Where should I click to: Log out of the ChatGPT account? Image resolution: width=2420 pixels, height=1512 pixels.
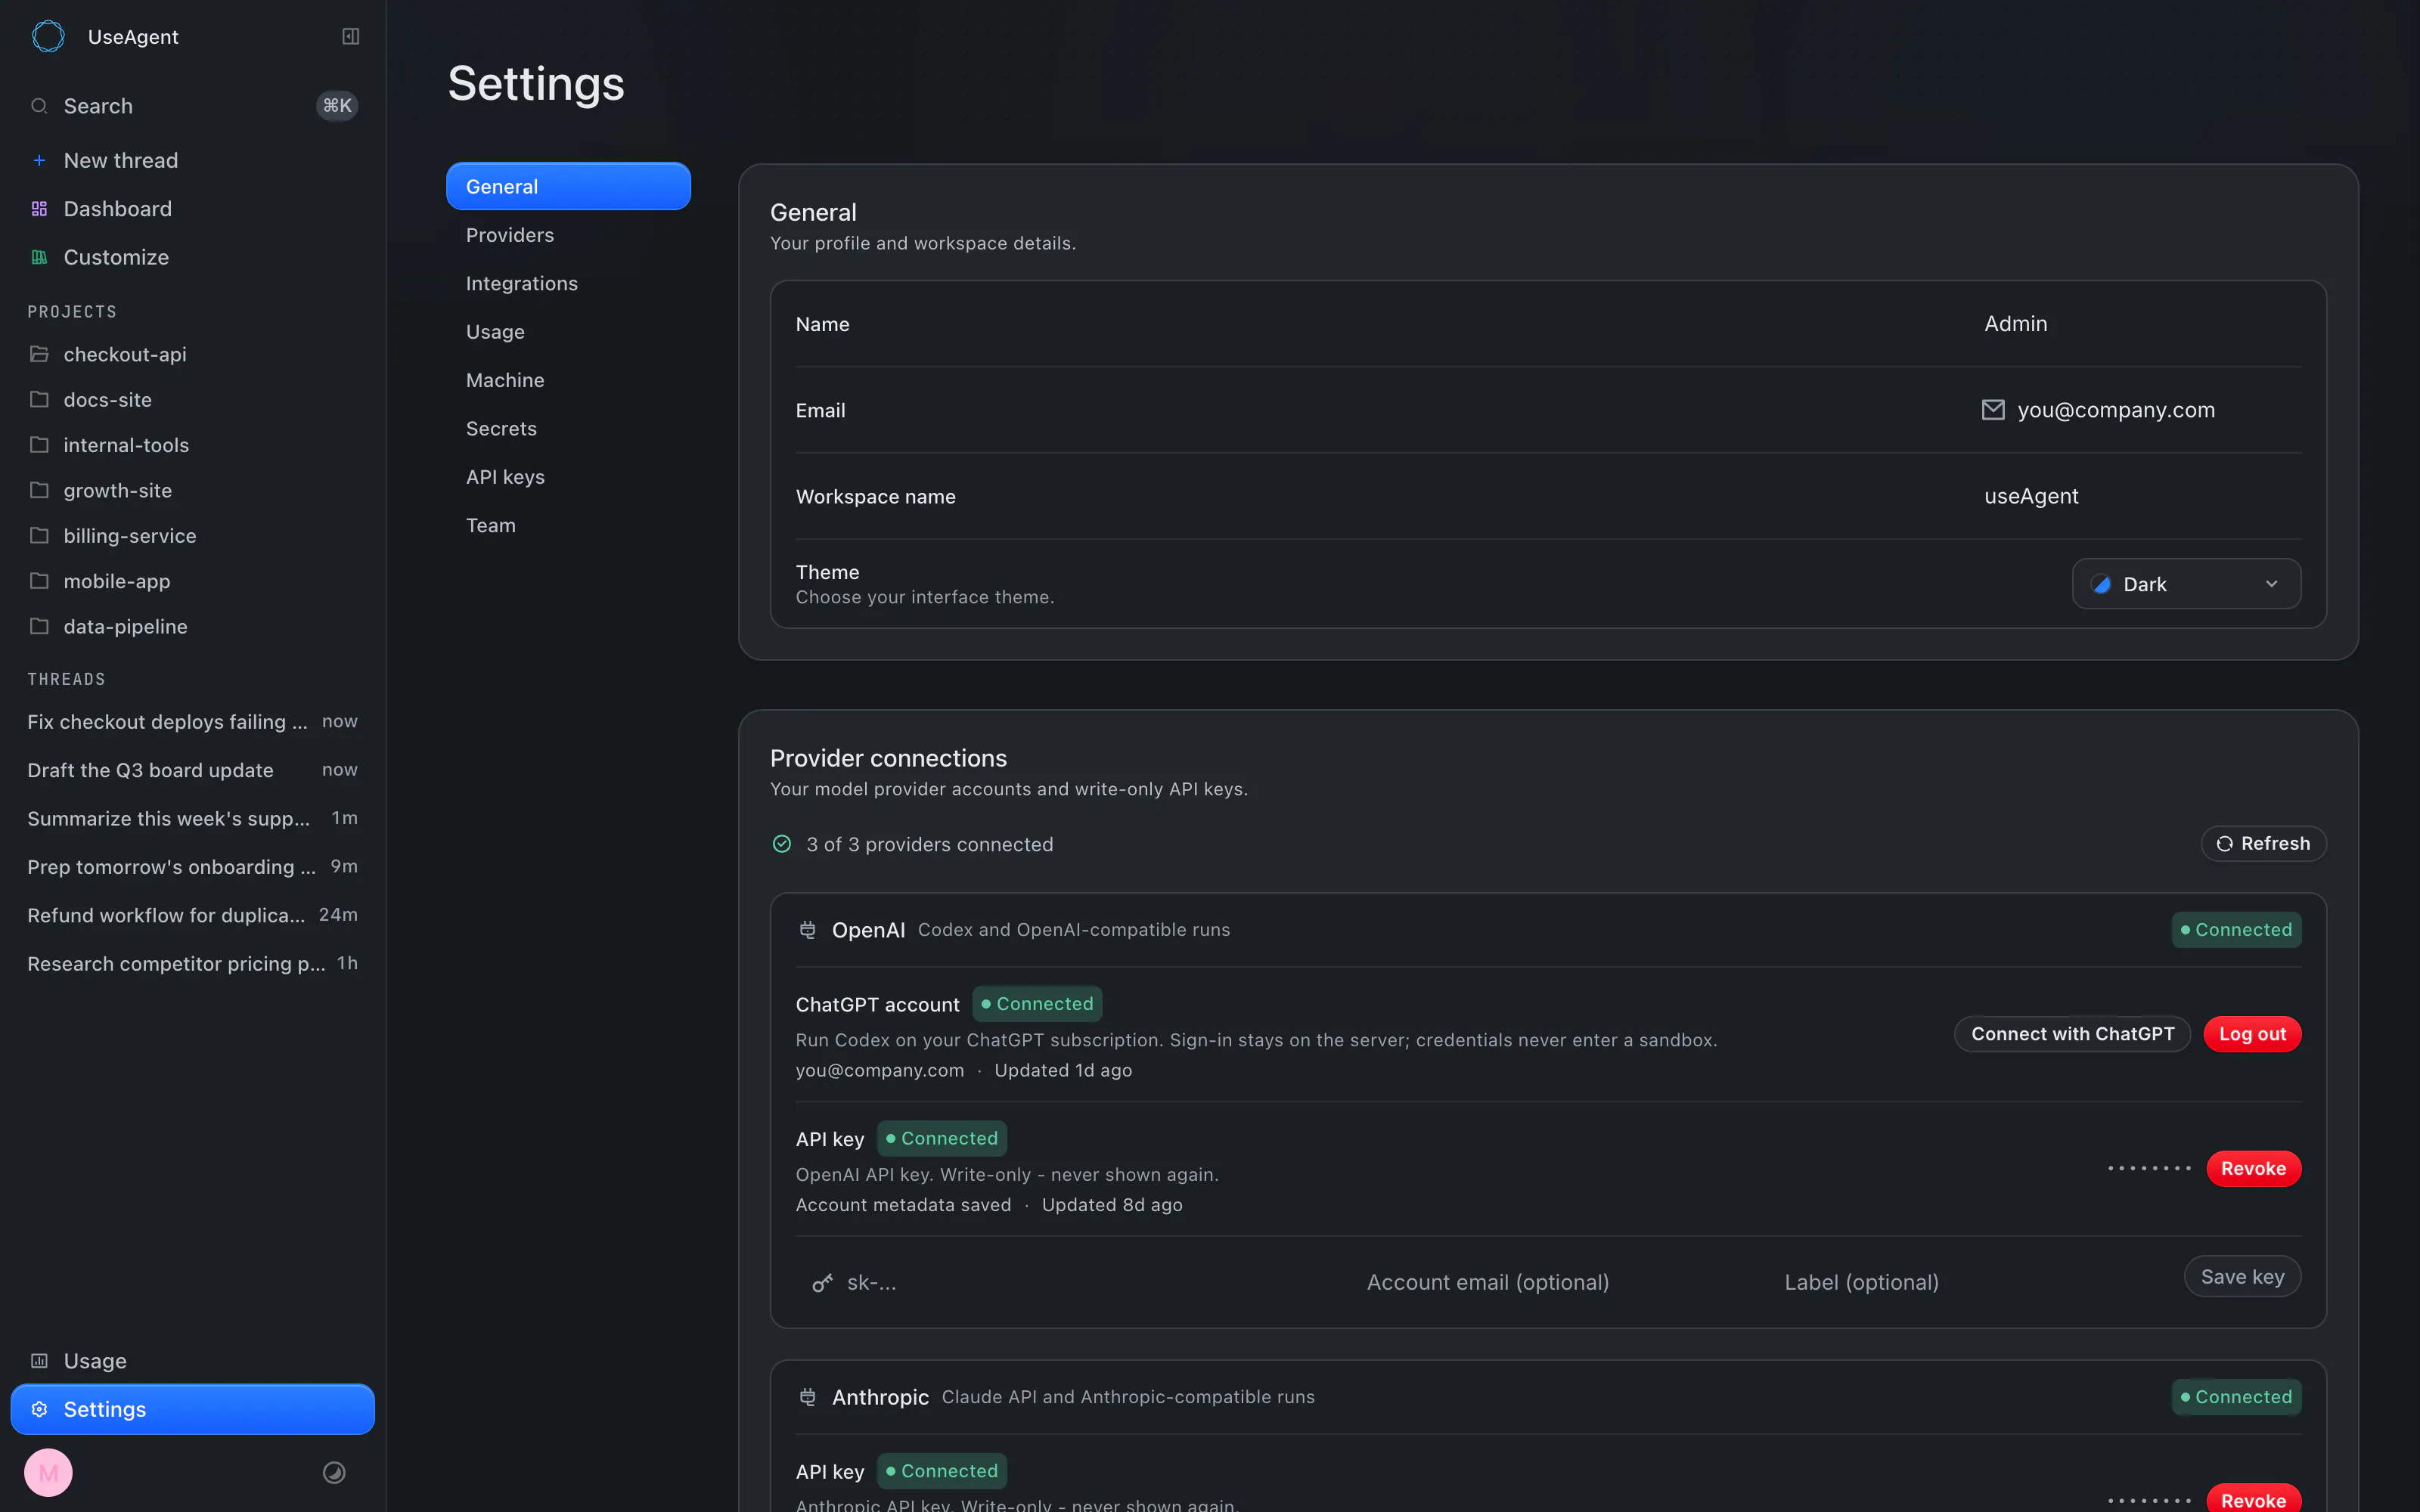2252,1034
